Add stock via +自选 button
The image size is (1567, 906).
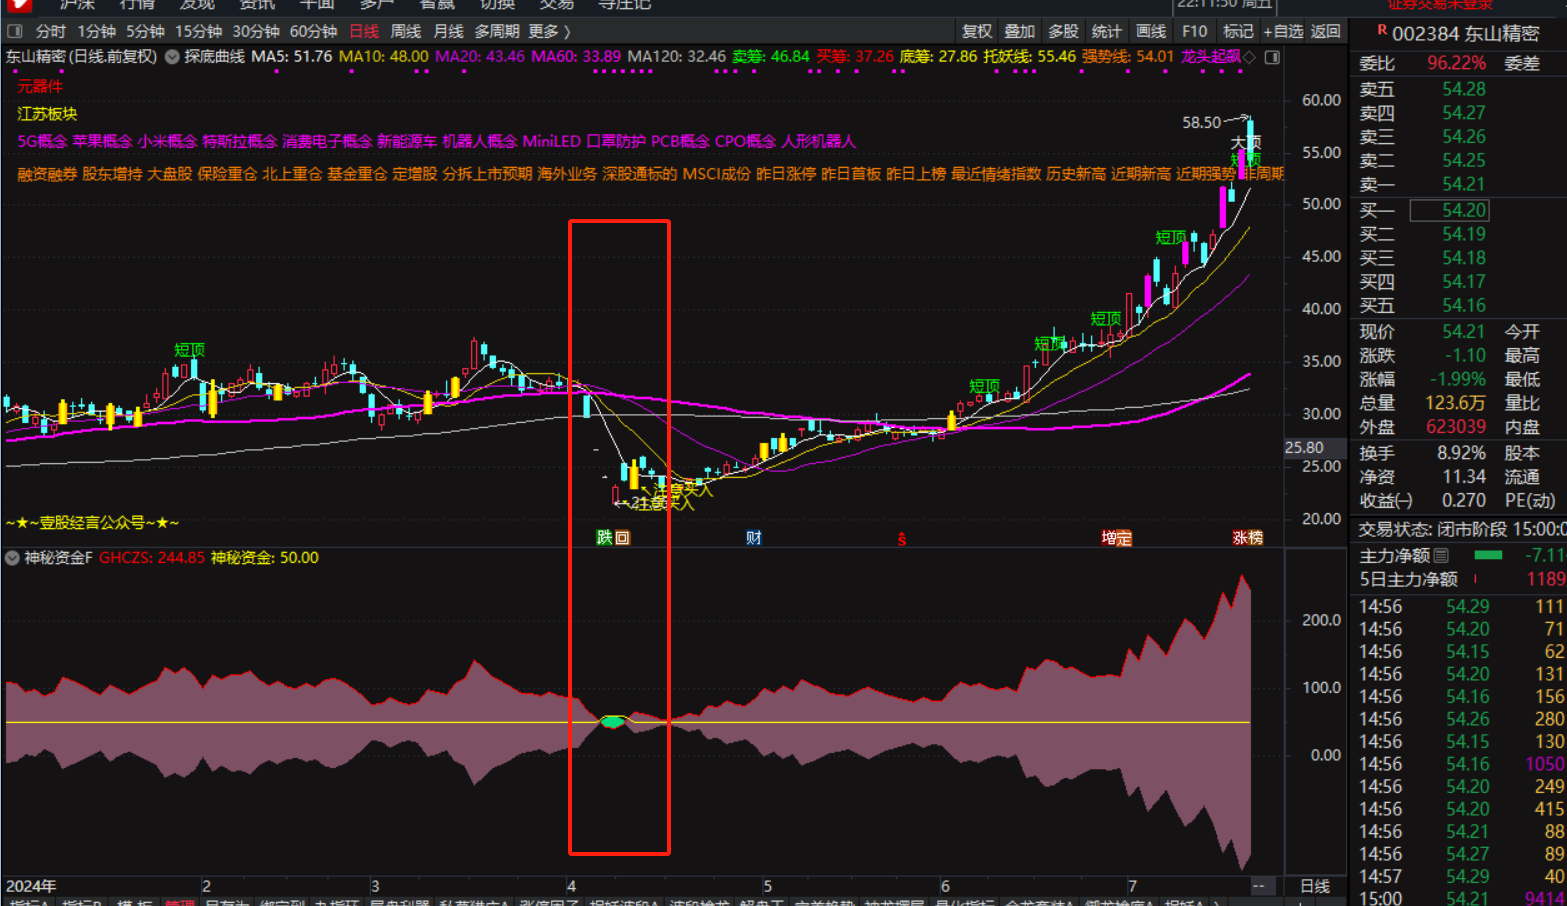pos(1283,31)
